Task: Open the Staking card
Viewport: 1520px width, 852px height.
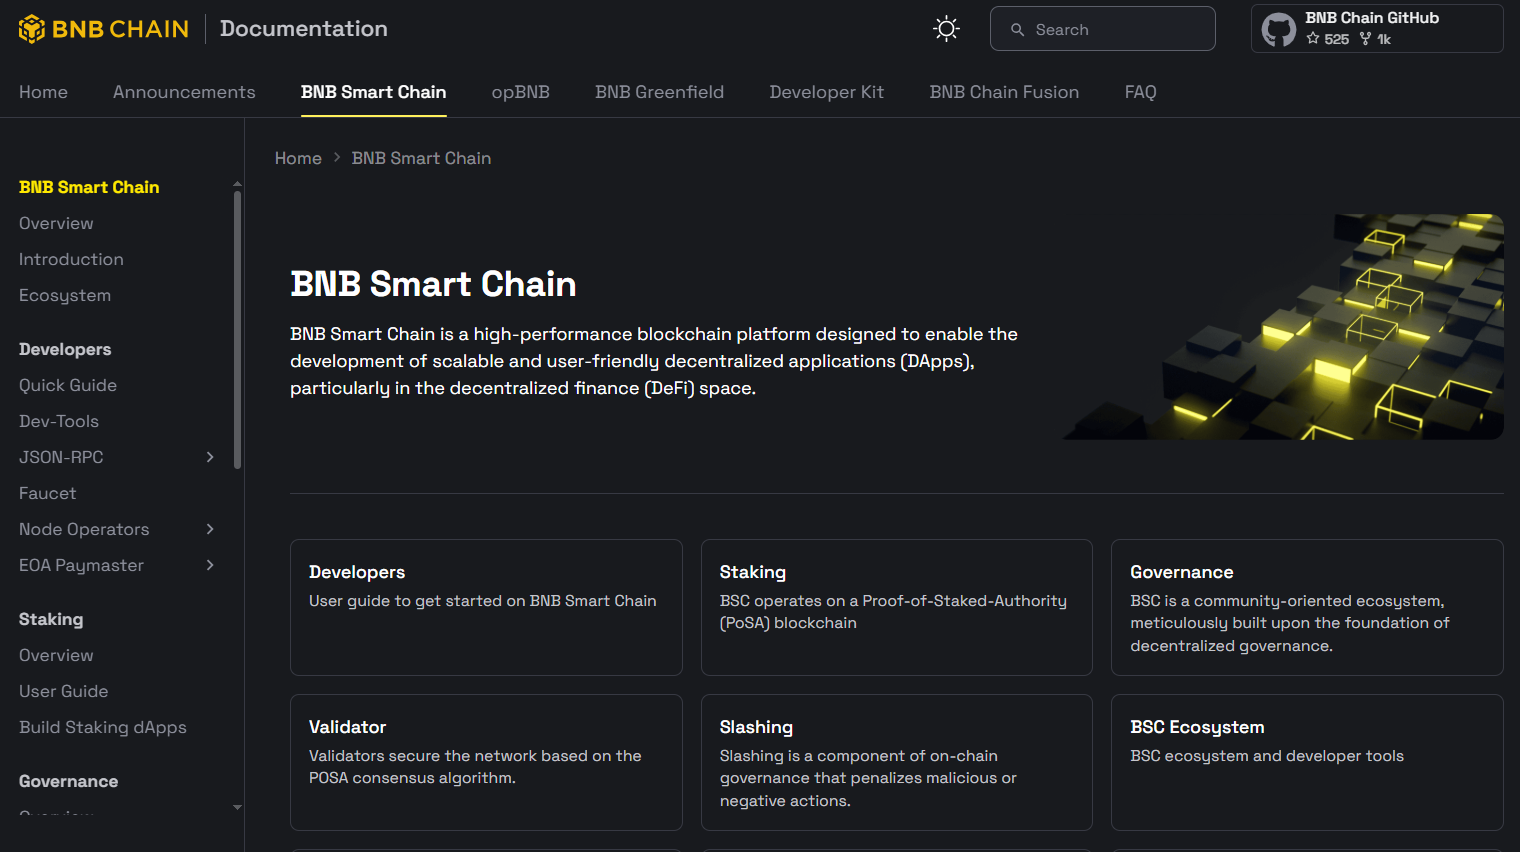Action: 896,607
